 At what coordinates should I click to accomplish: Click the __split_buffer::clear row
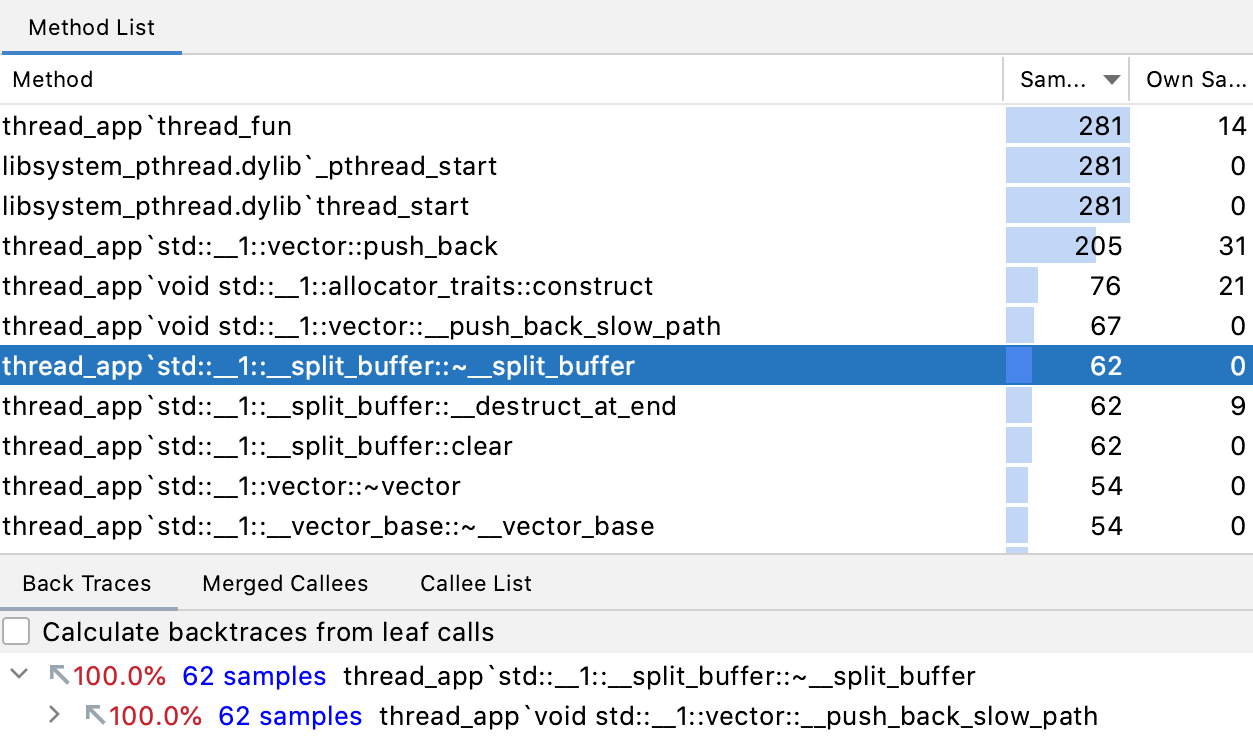click(626, 446)
